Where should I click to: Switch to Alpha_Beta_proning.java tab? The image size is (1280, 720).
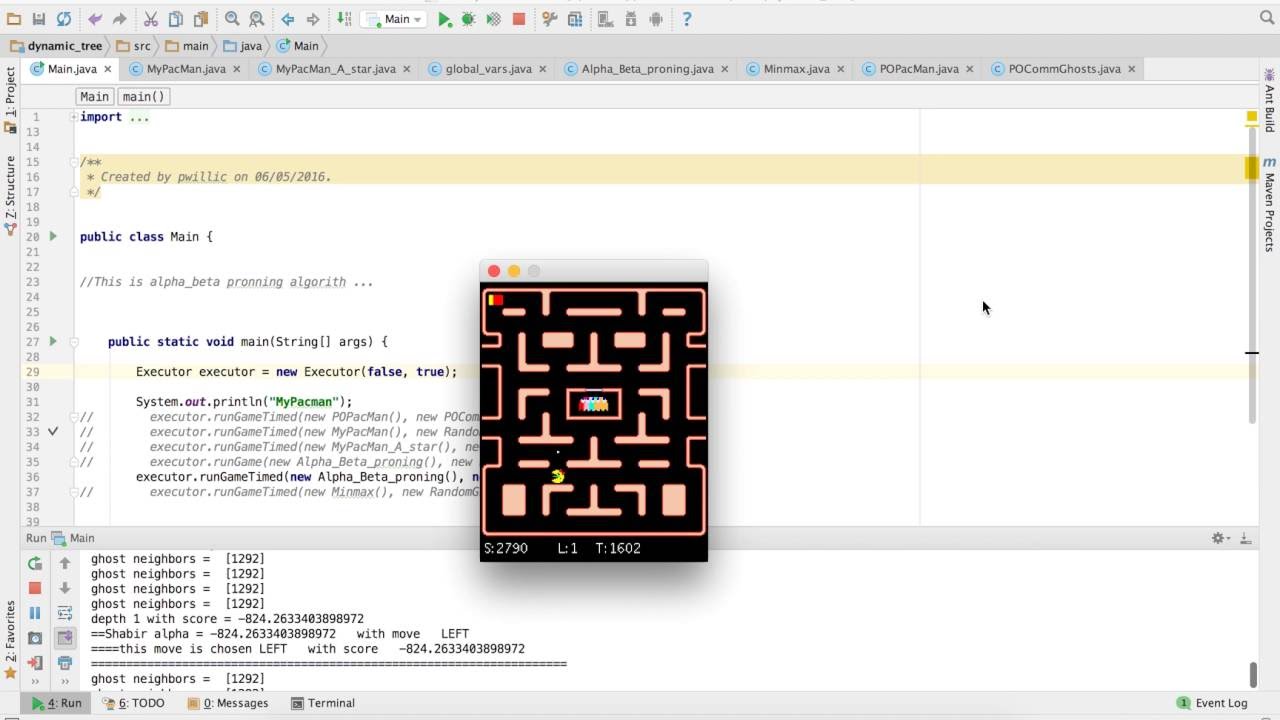pos(647,69)
